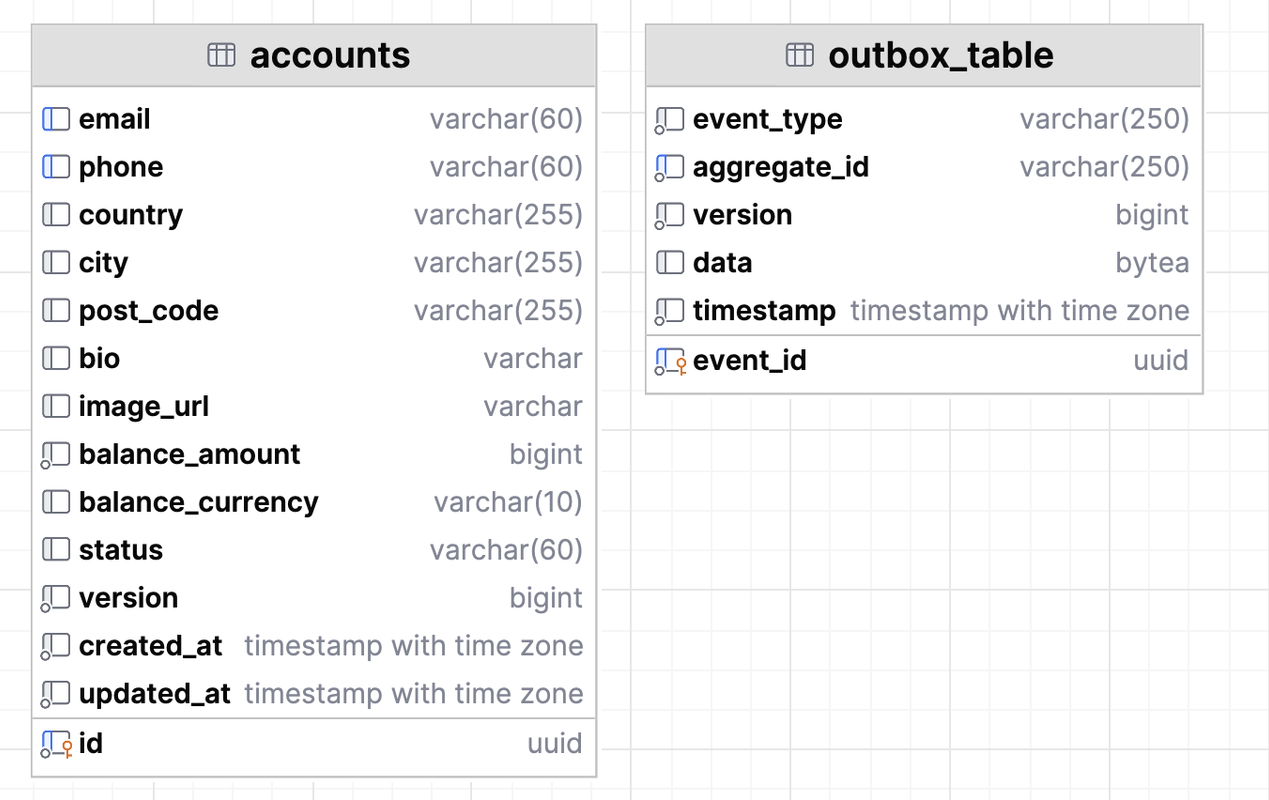Click the balance_amount column icon

[55, 455]
